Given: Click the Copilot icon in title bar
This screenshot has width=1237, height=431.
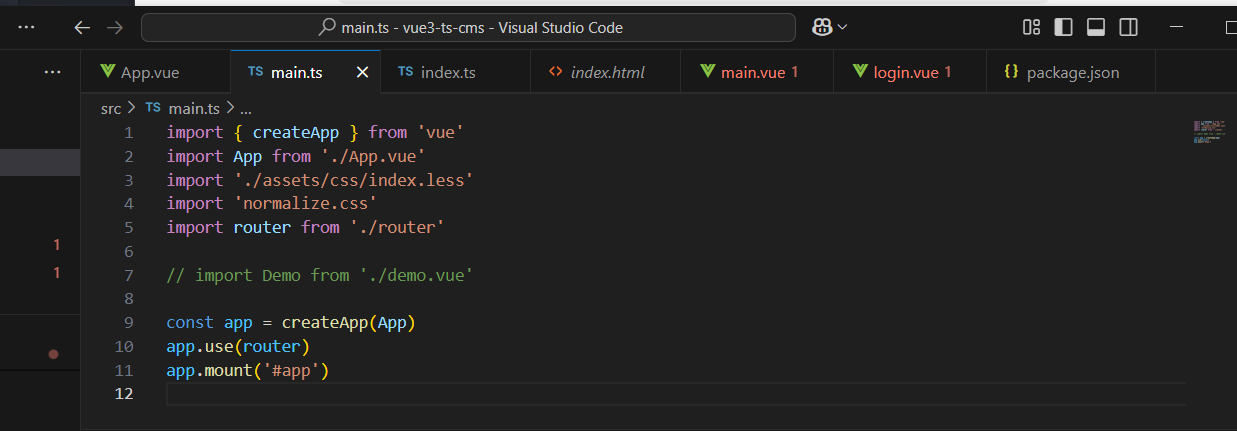Looking at the screenshot, I should (823, 27).
